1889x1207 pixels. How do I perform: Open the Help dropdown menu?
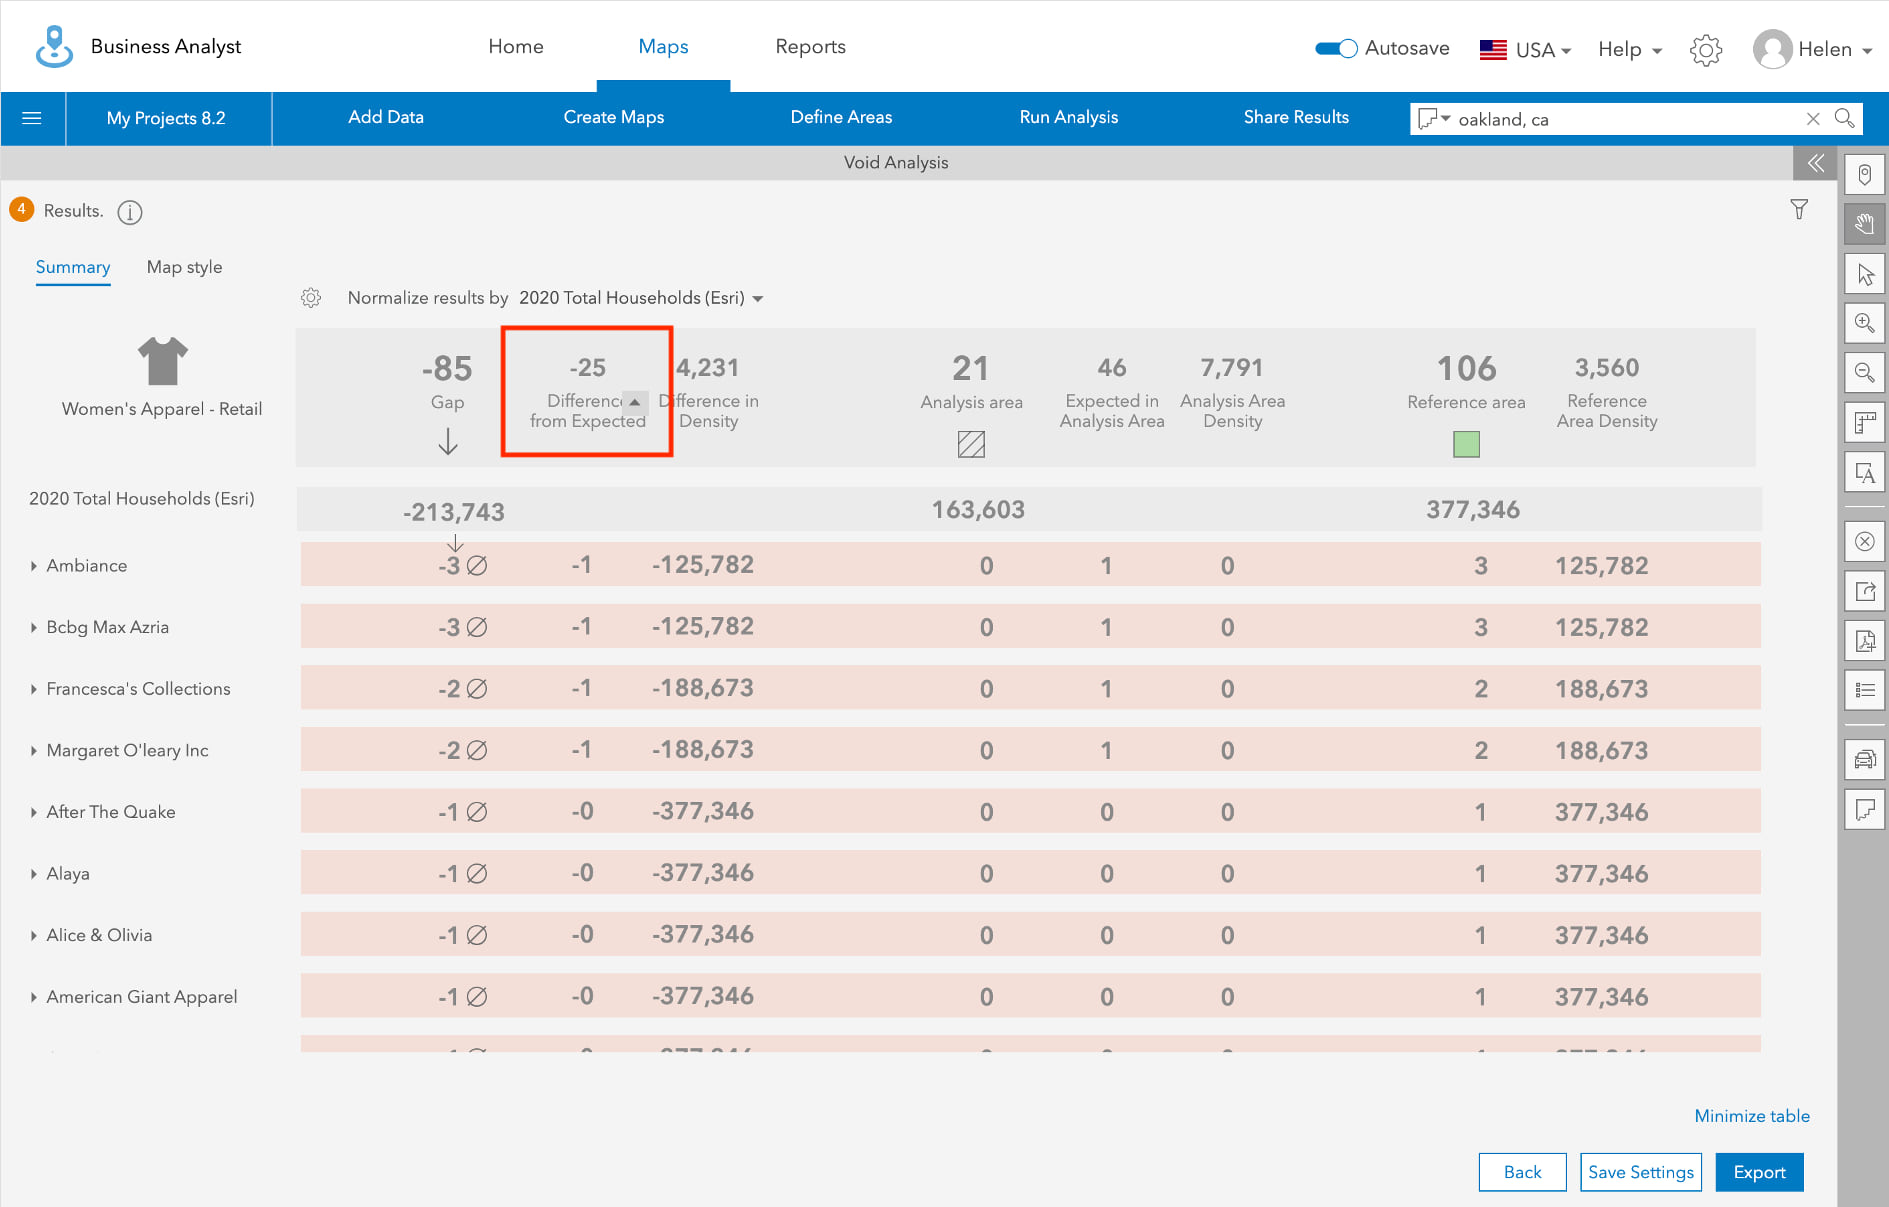(x=1630, y=50)
